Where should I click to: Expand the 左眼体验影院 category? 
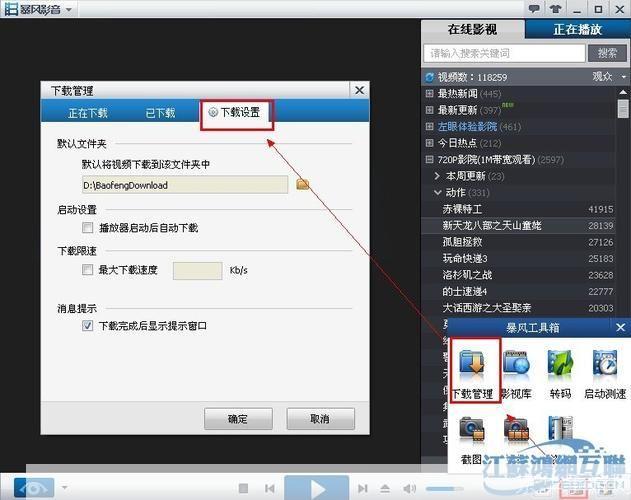click(429, 126)
